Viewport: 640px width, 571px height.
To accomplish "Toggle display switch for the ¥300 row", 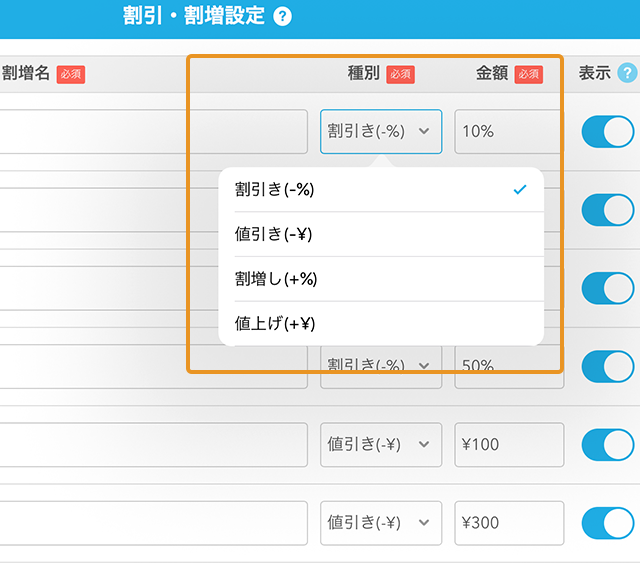I will 608,523.
